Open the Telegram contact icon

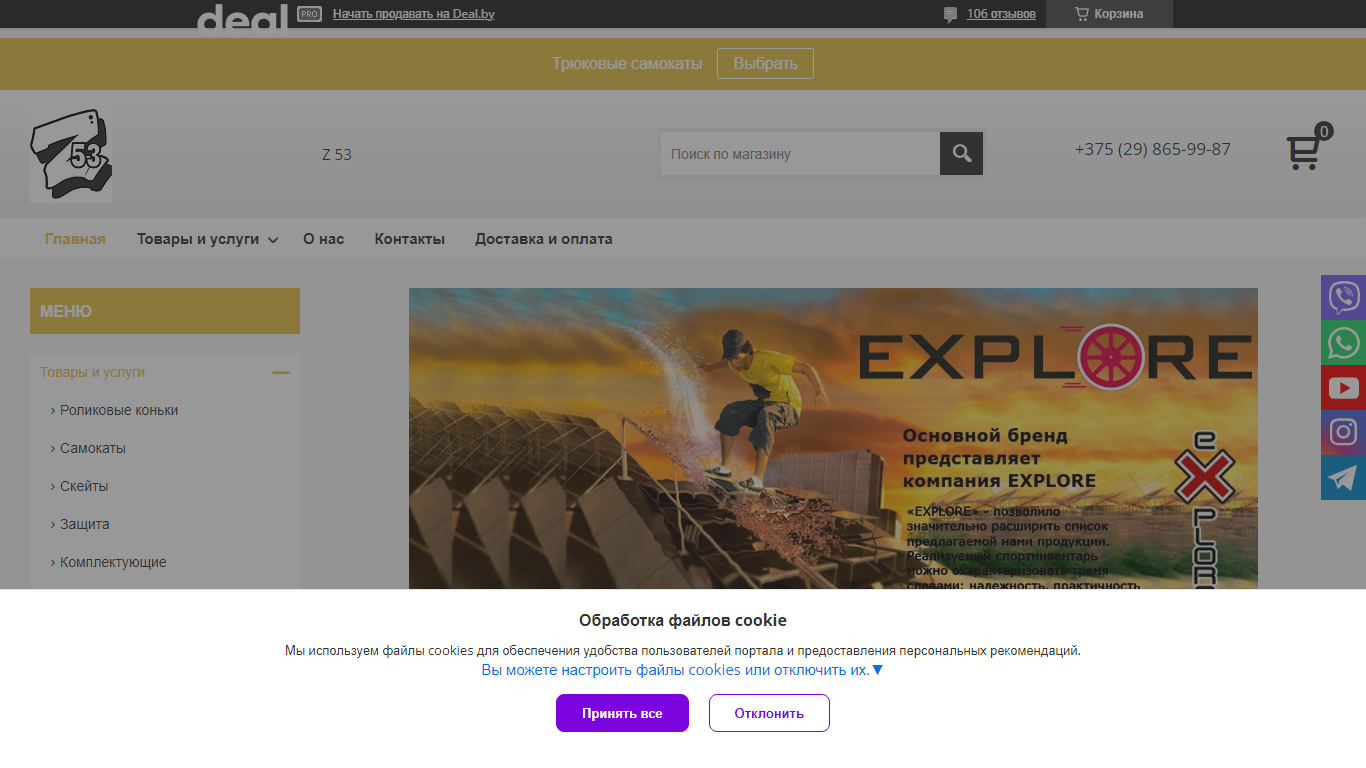tap(1343, 477)
